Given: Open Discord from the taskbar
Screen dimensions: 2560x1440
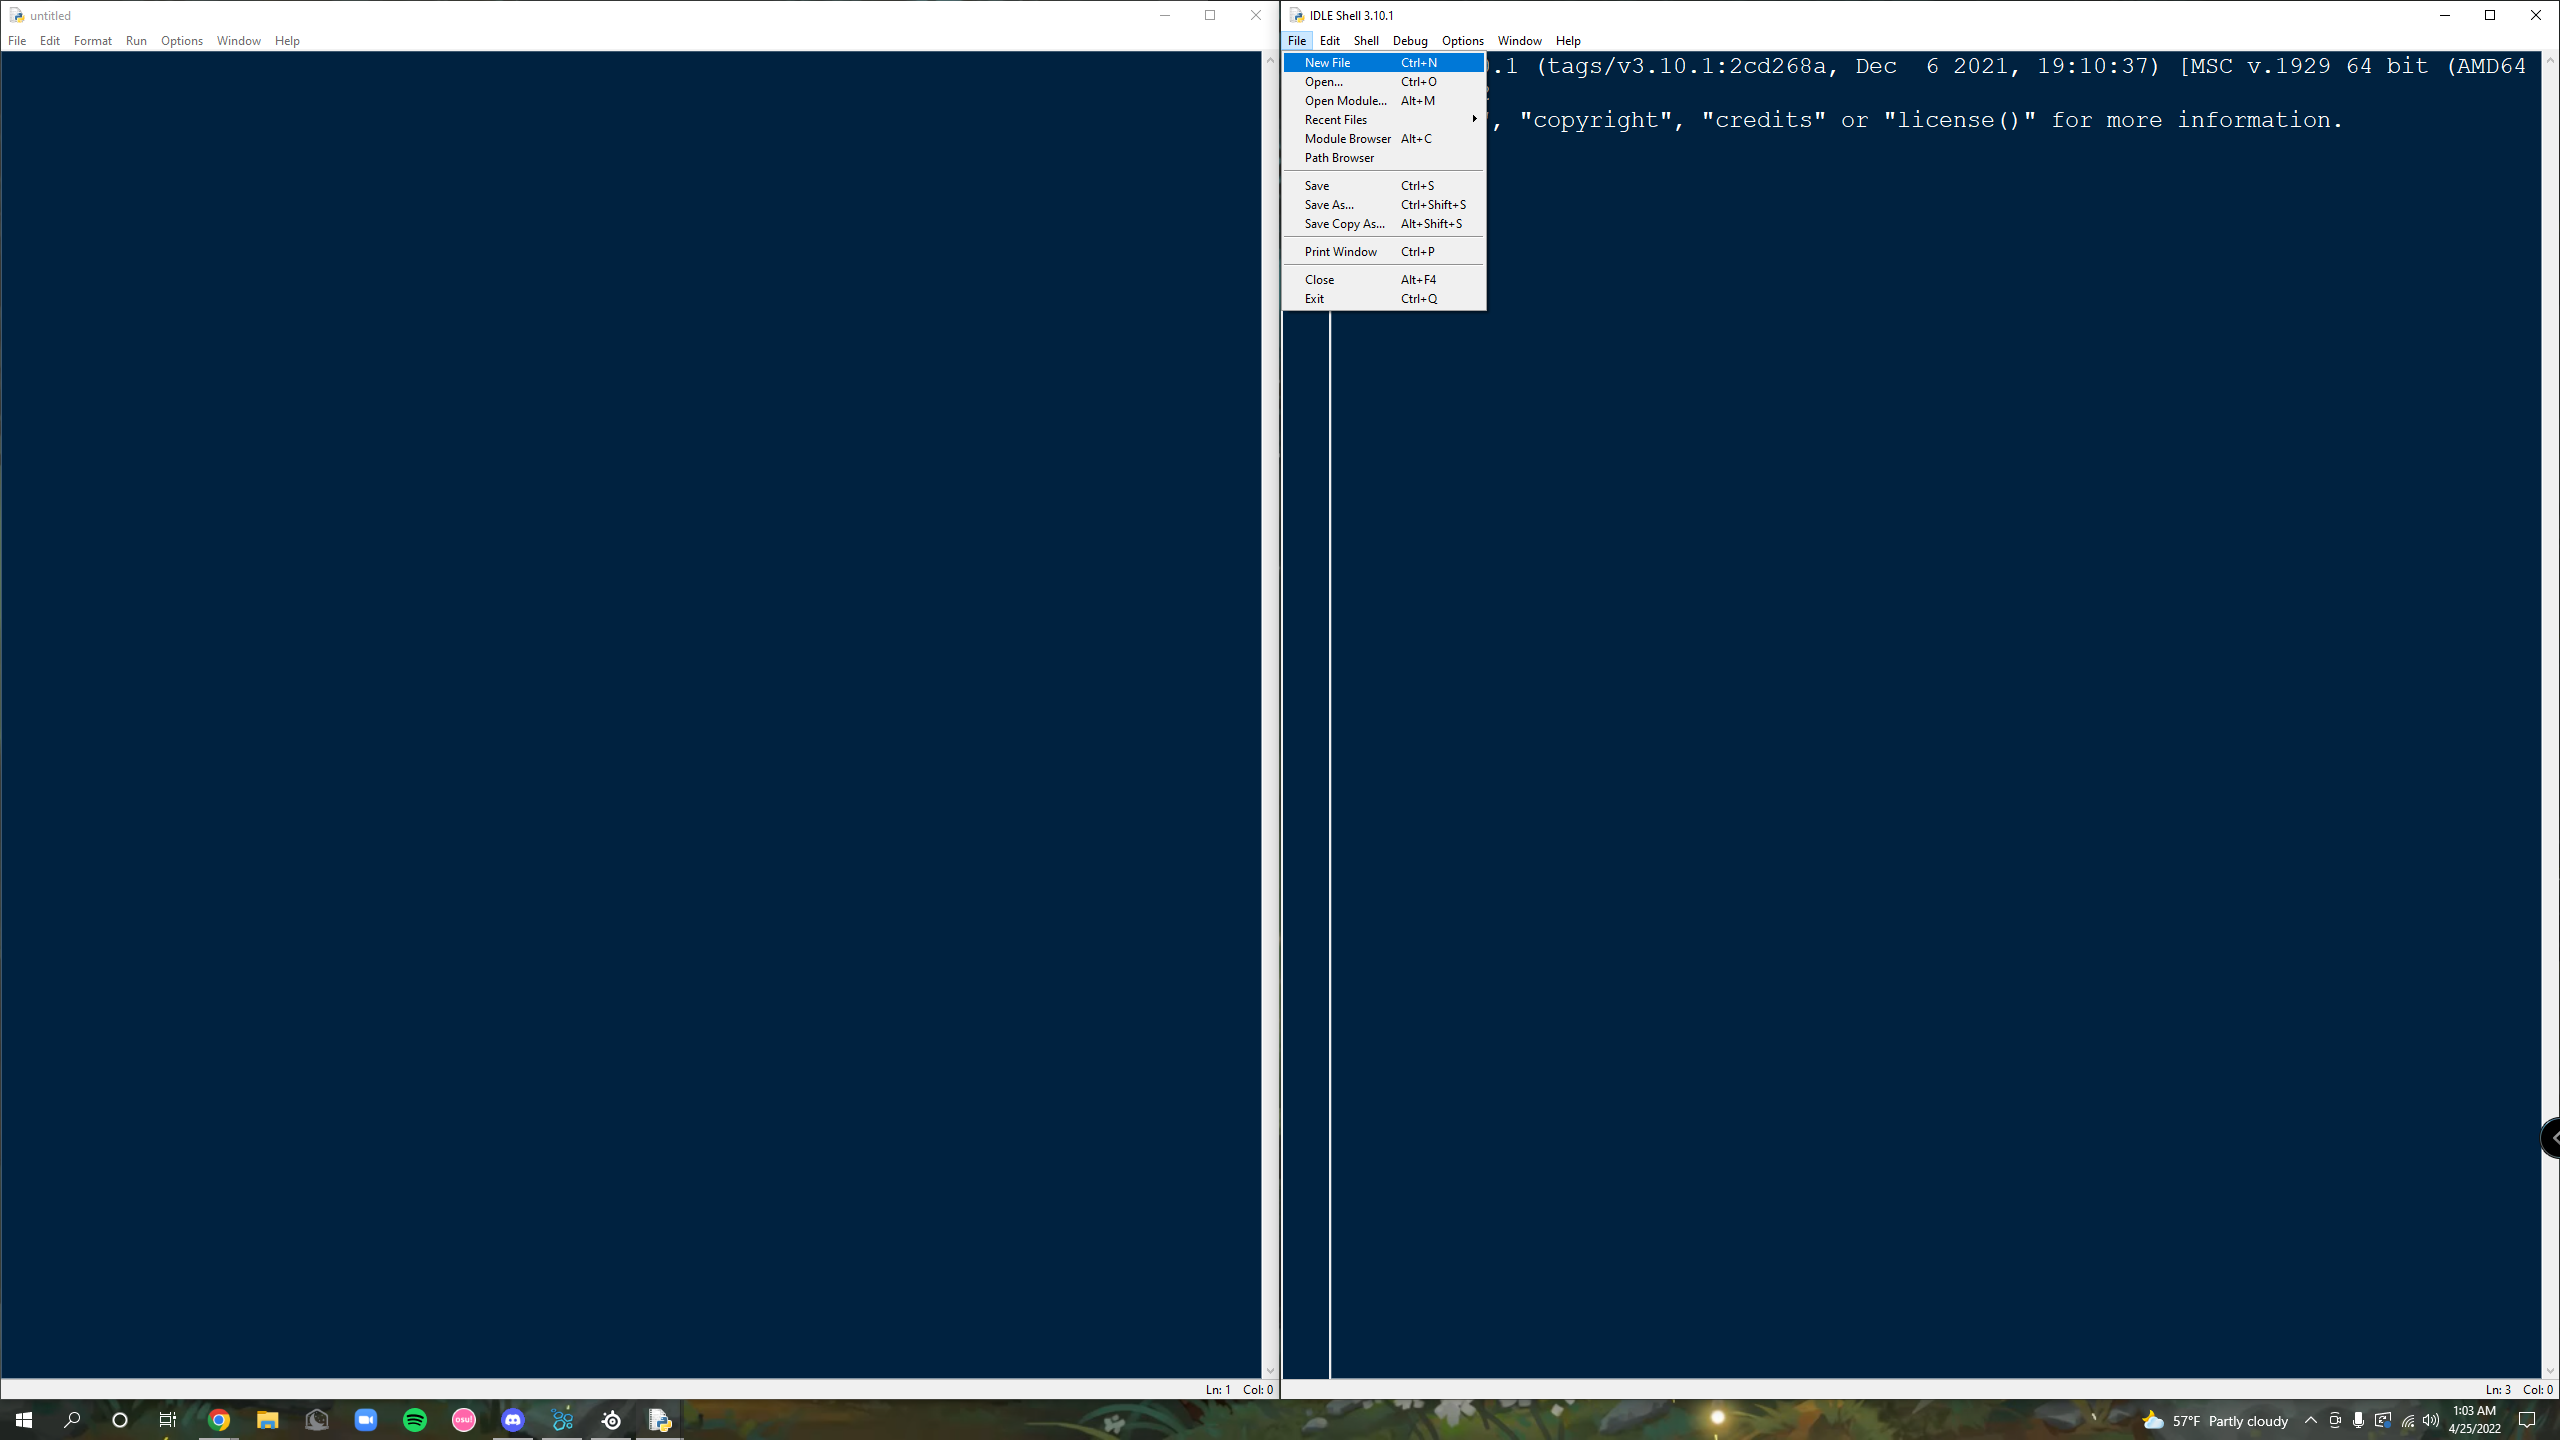Looking at the screenshot, I should click(x=513, y=1419).
